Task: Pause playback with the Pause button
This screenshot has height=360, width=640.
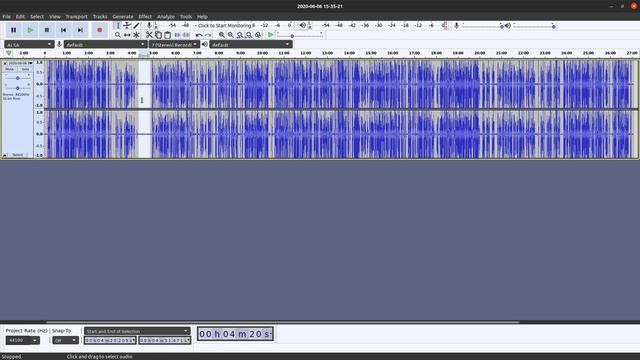Action: [x=13, y=30]
